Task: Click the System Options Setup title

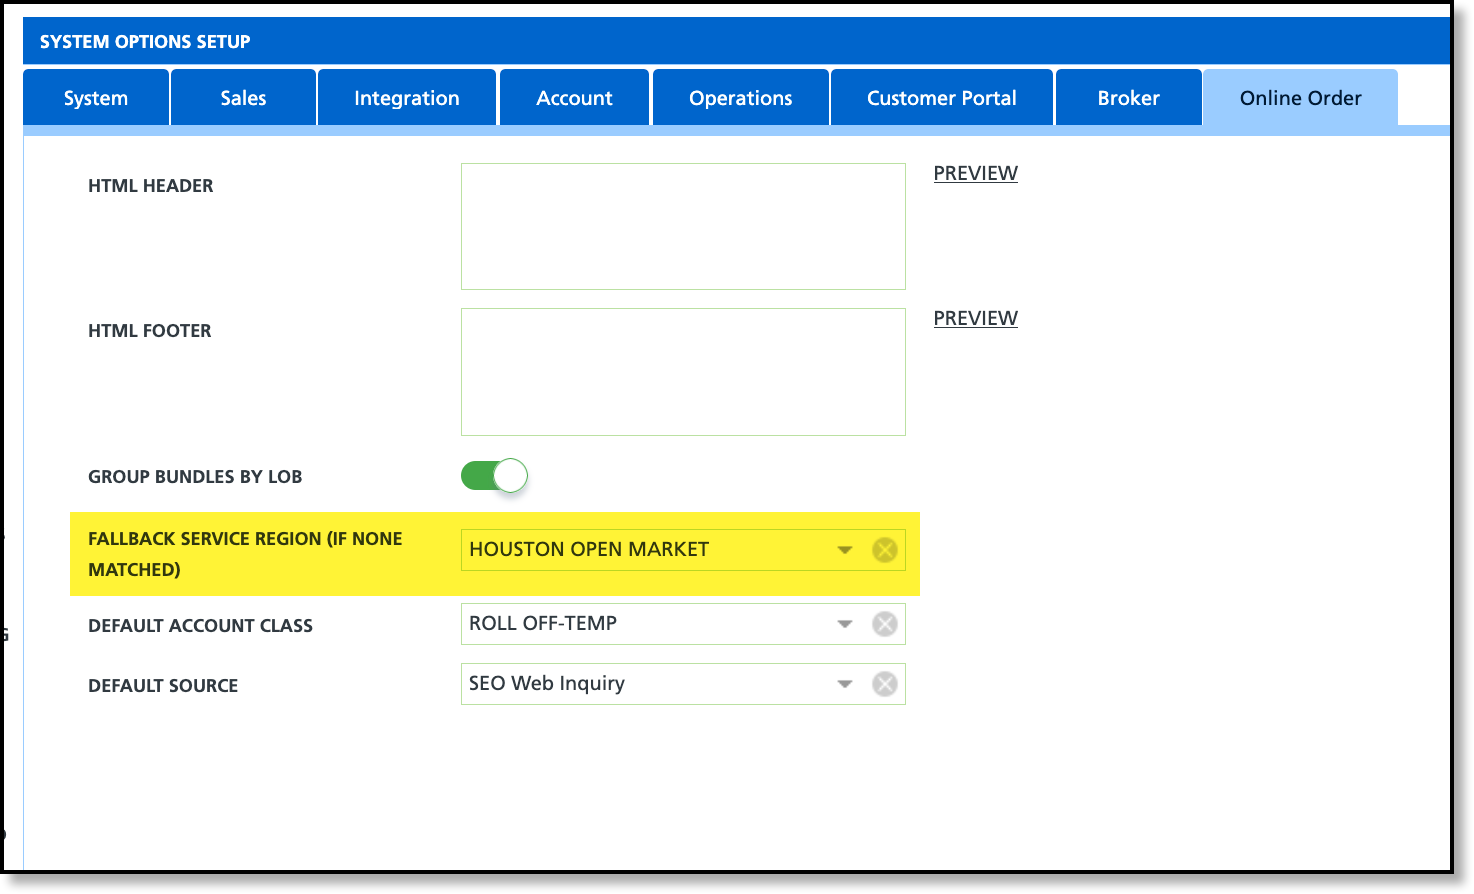Action: [145, 42]
